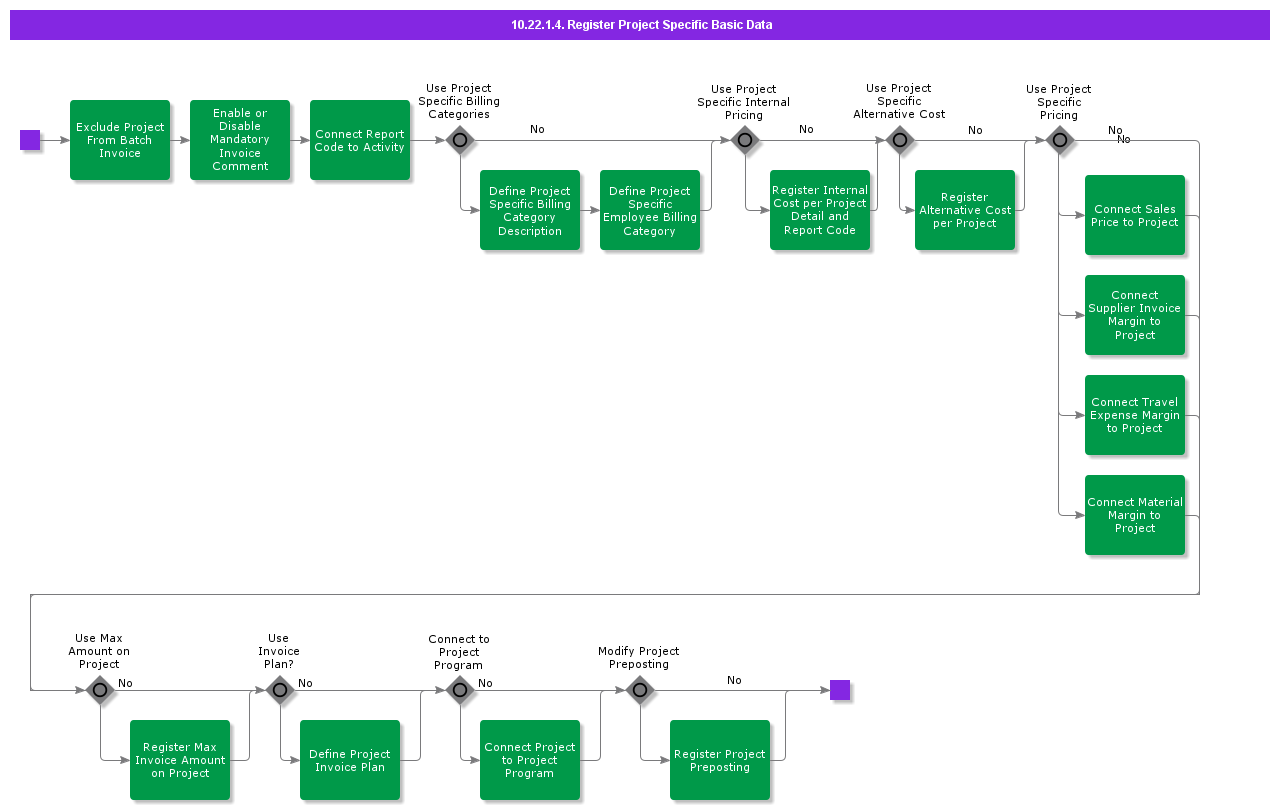Click the Connect to Project Program decision node

[x=459, y=690]
